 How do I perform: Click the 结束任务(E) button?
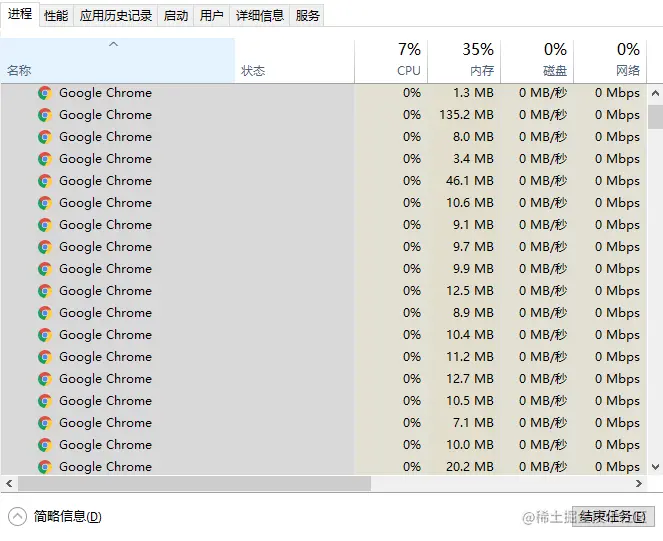pos(613,516)
